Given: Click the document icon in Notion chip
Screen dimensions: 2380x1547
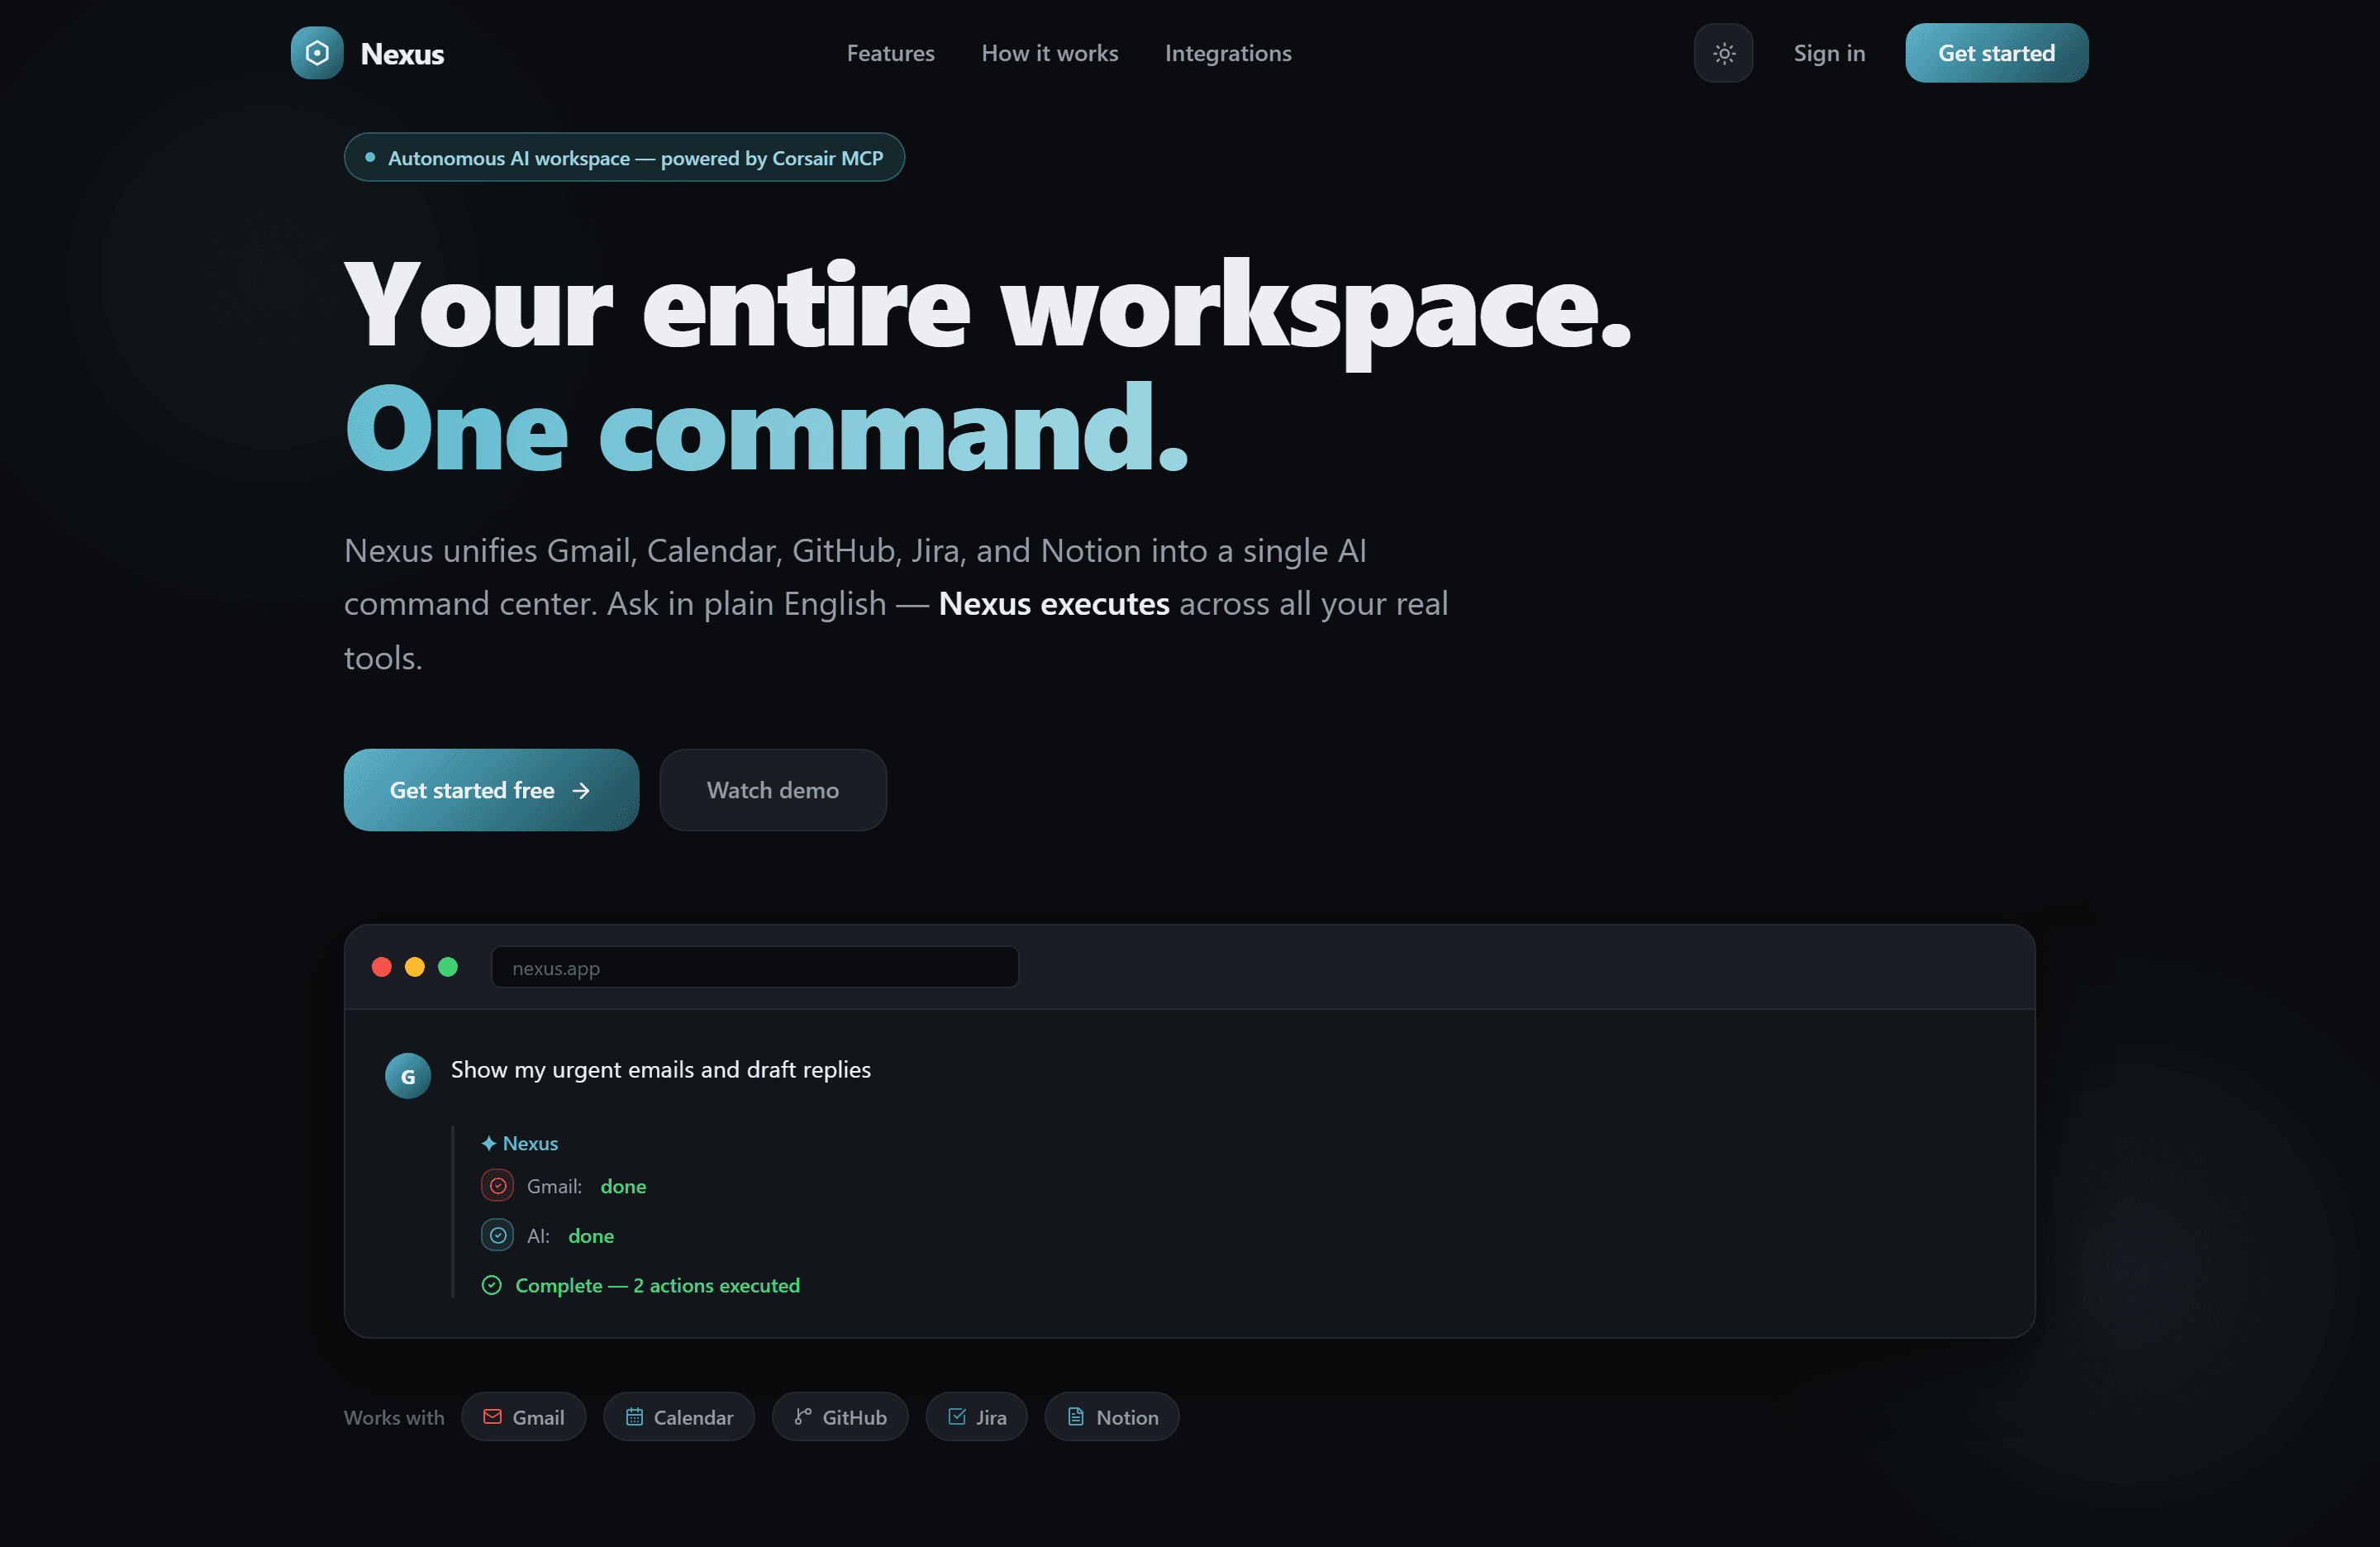Looking at the screenshot, I should coord(1076,1417).
